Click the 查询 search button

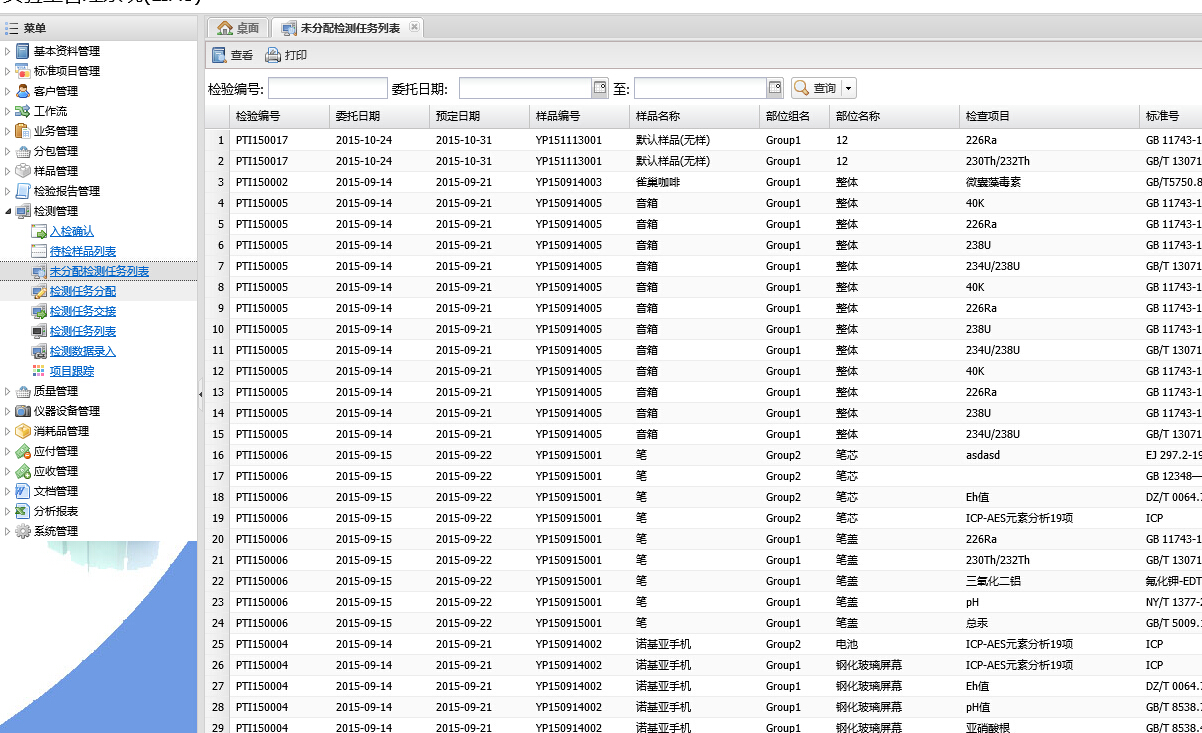pos(816,89)
